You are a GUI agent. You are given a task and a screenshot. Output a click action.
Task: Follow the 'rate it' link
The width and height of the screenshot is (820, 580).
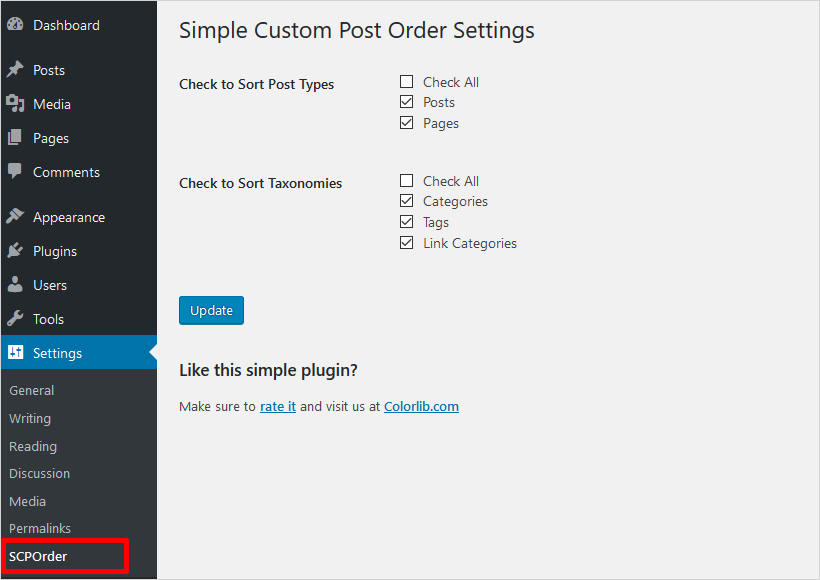click(x=278, y=407)
